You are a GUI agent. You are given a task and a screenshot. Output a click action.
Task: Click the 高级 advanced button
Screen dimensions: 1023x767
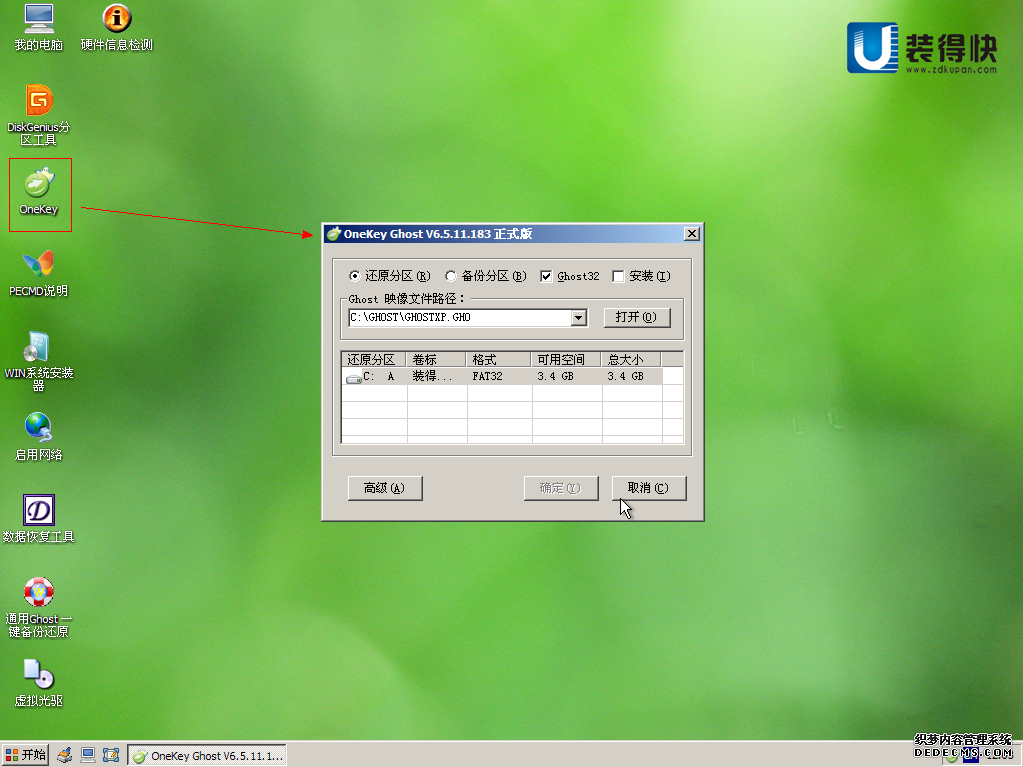point(385,488)
